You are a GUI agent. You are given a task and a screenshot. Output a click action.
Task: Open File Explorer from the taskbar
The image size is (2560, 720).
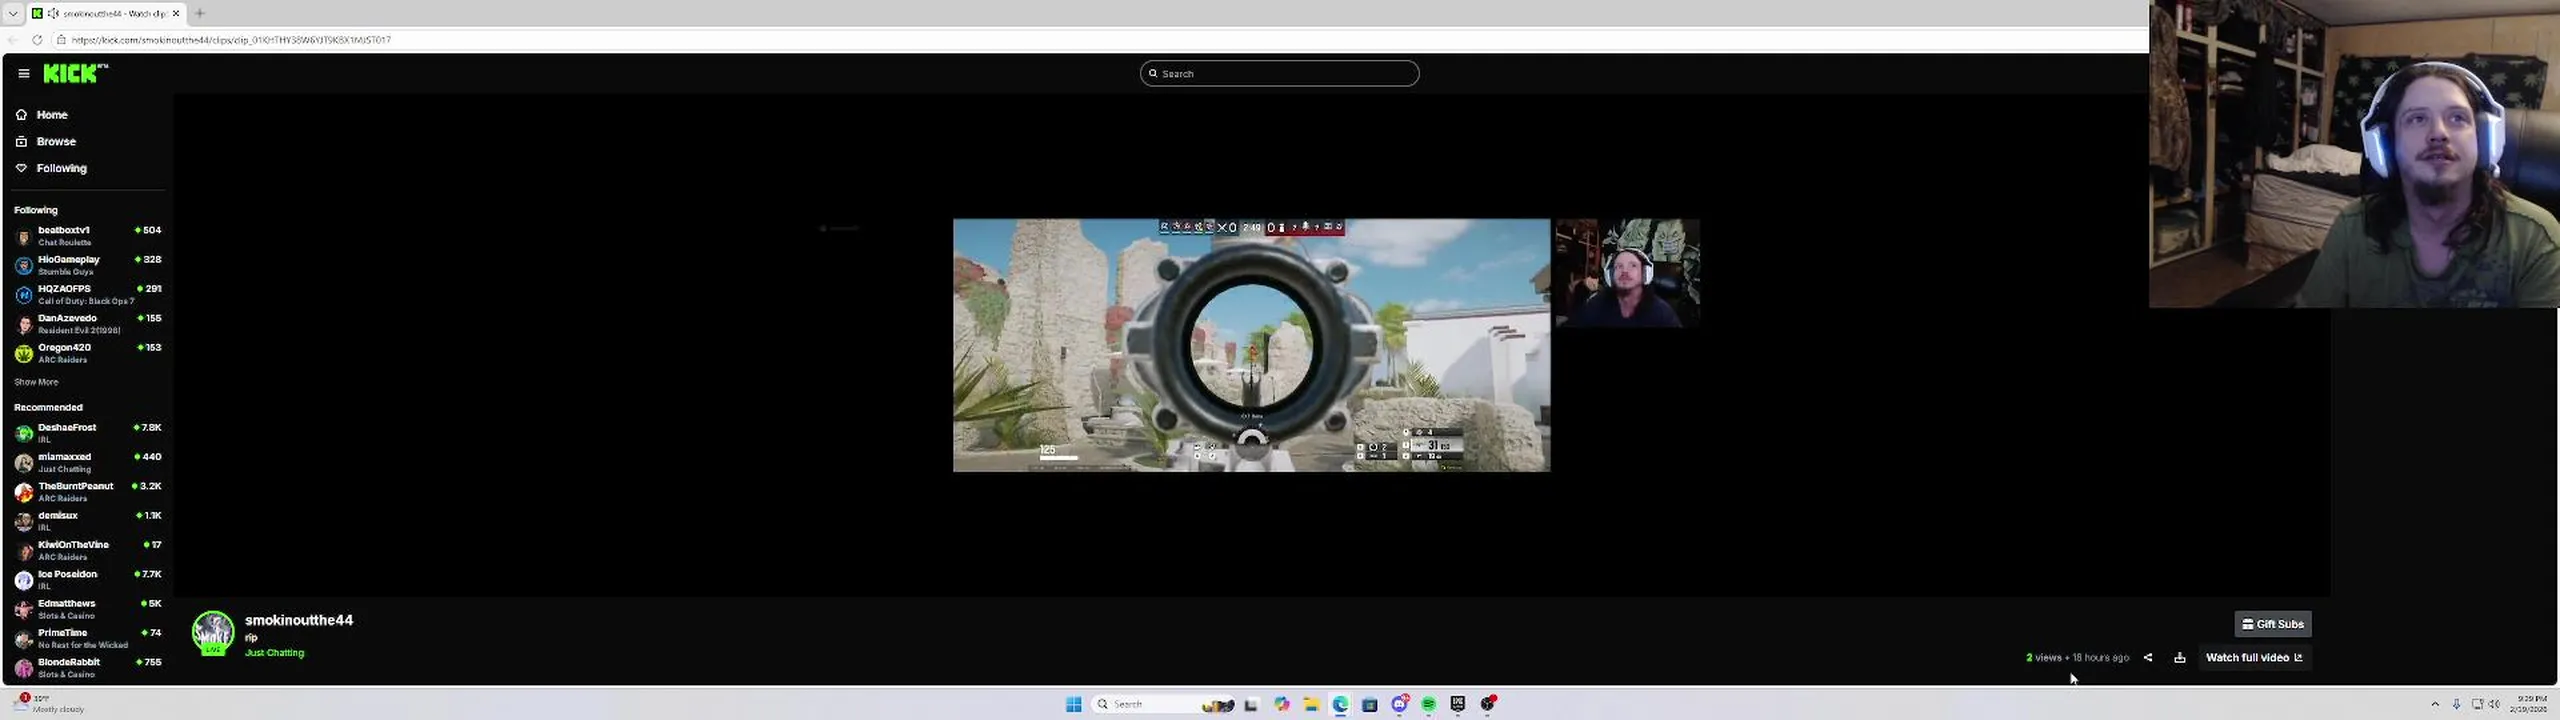tap(1311, 704)
